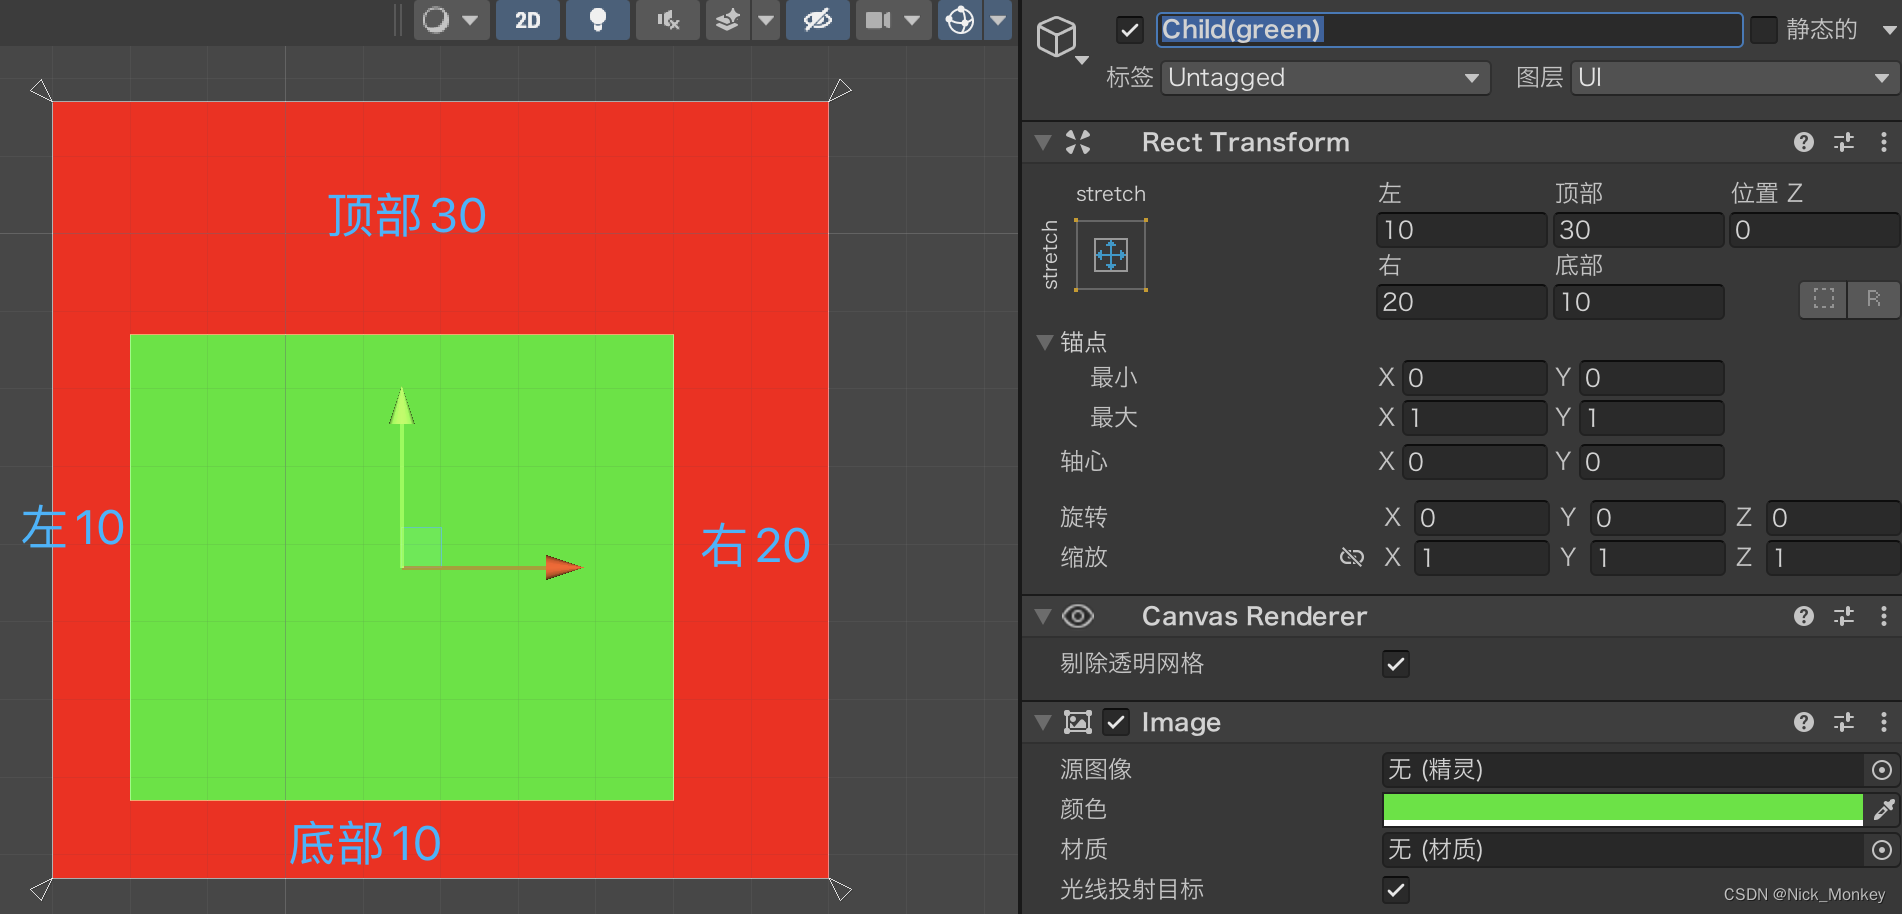This screenshot has width=1902, height=914.
Task: Mute scene audio using the speaker icon
Action: pyautogui.click(x=667, y=20)
